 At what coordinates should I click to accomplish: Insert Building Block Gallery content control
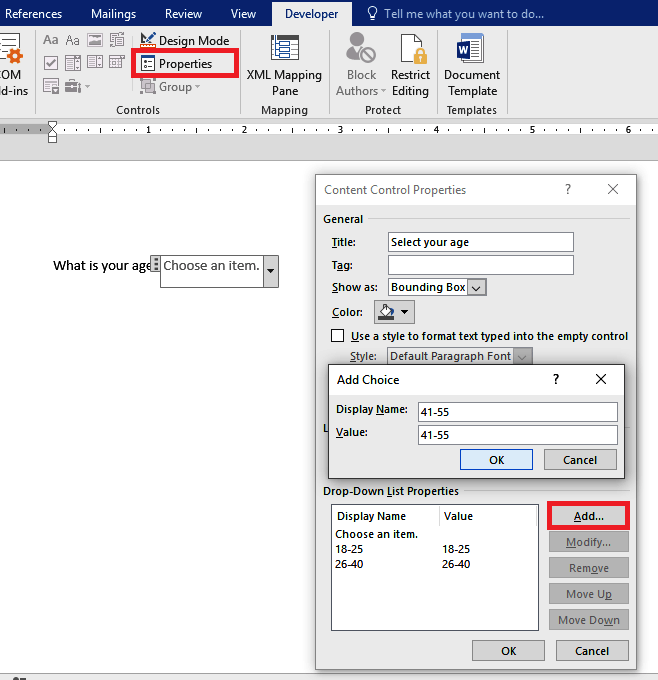point(117,40)
